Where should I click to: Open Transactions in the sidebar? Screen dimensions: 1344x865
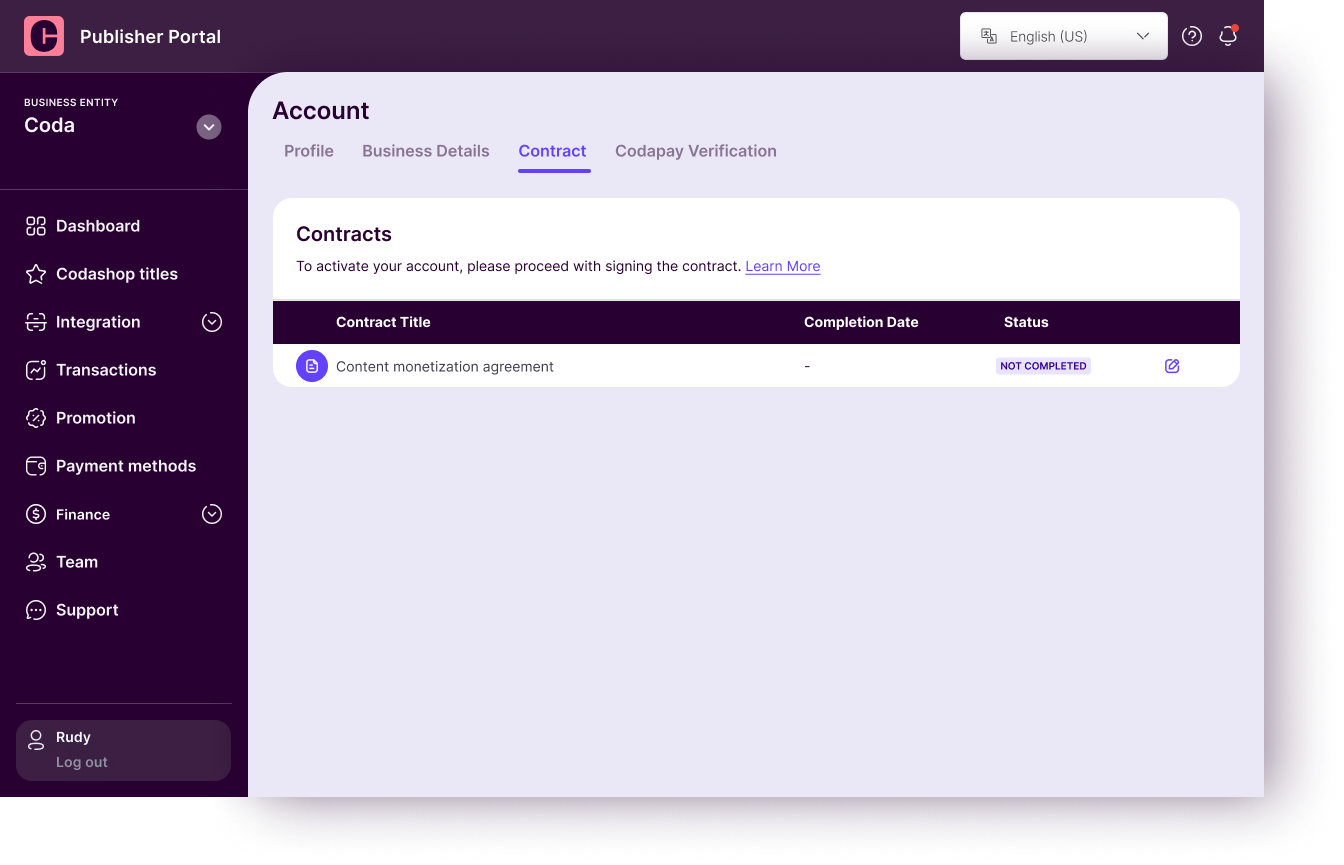[106, 370]
